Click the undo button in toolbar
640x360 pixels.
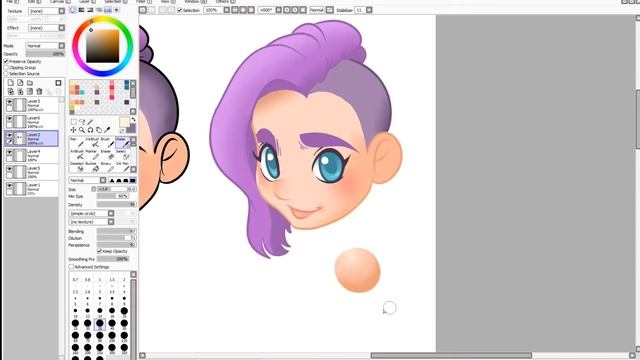point(142,10)
